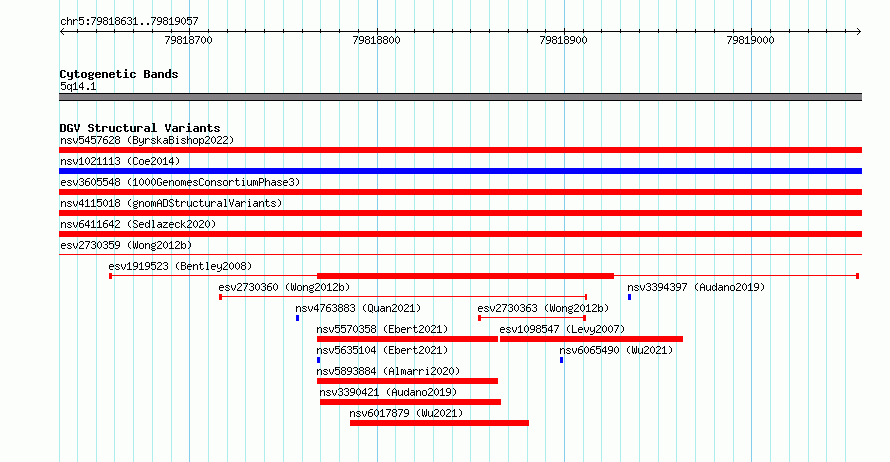The height and width of the screenshot is (462, 890).
Task: Select the red bar of nsv5893884
Action: pos(408,381)
